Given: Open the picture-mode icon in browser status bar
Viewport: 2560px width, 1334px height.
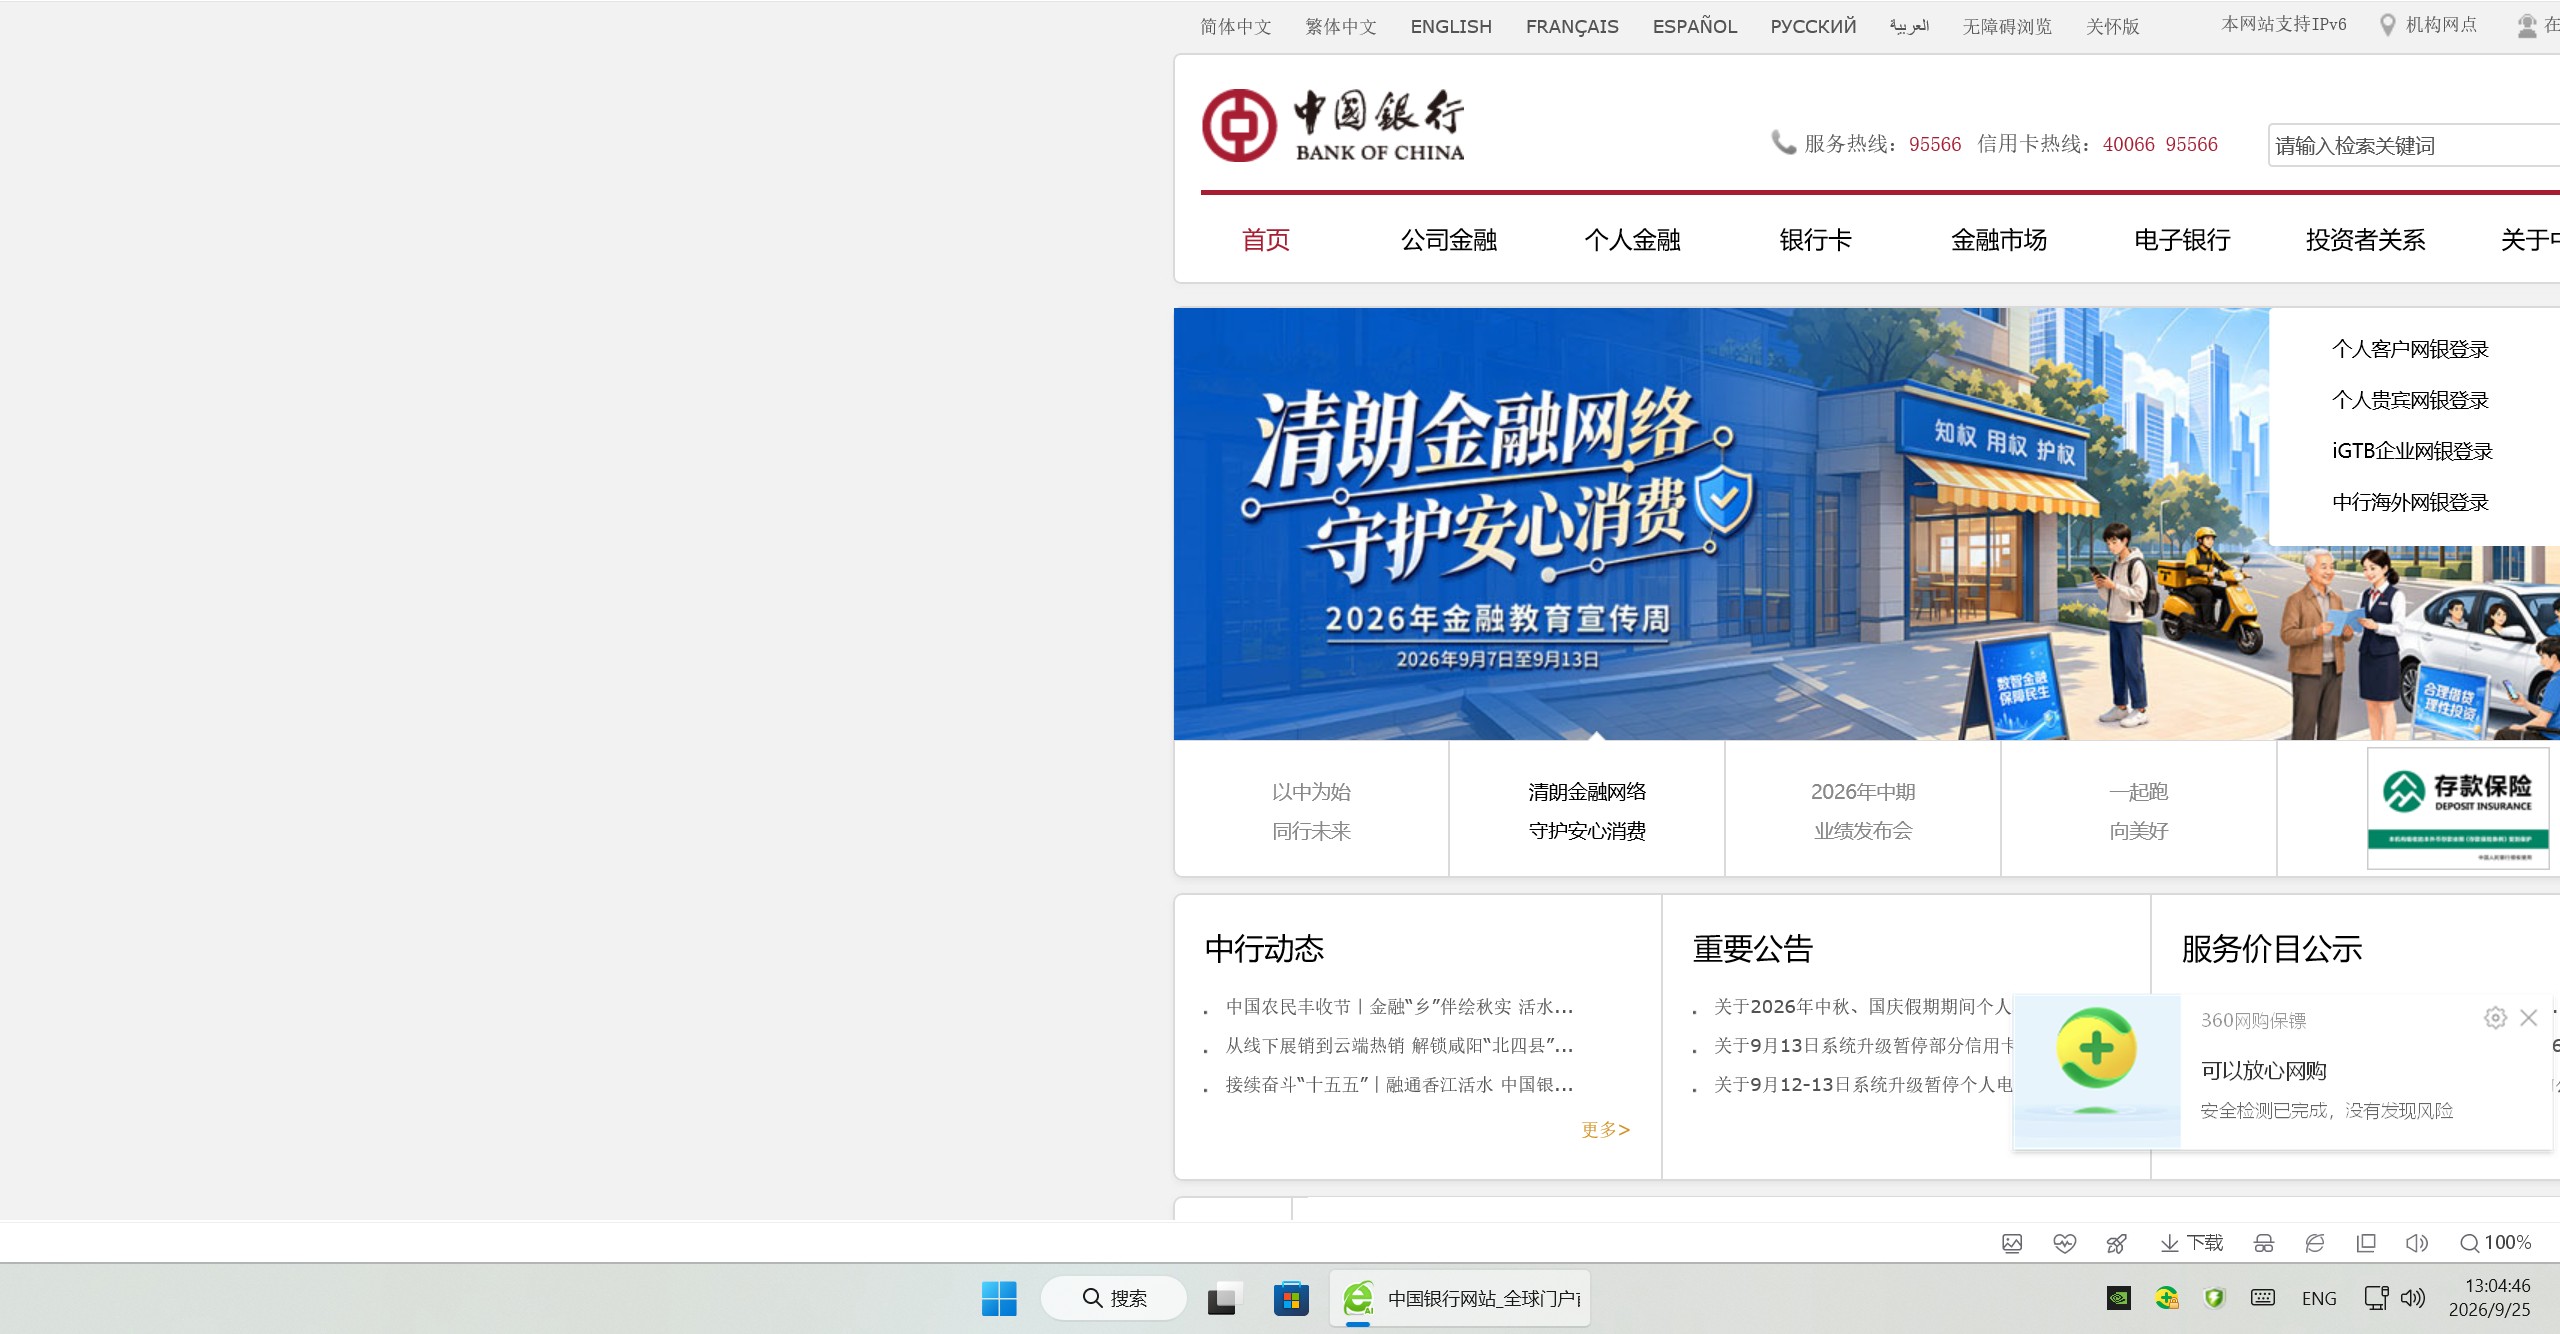Looking at the screenshot, I should coord(2012,1243).
